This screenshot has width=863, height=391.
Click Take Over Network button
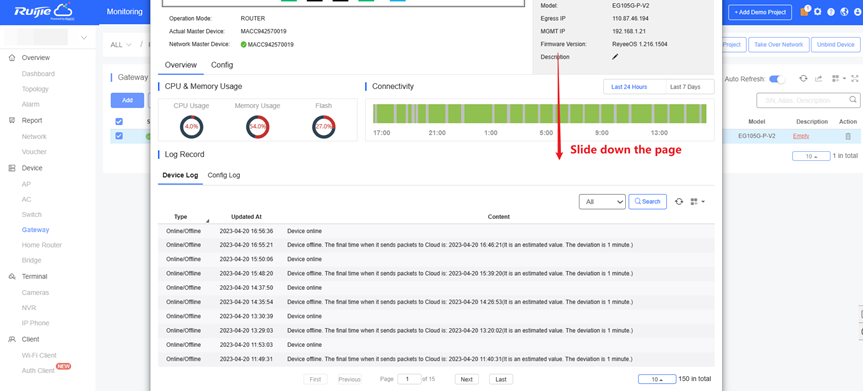click(778, 45)
